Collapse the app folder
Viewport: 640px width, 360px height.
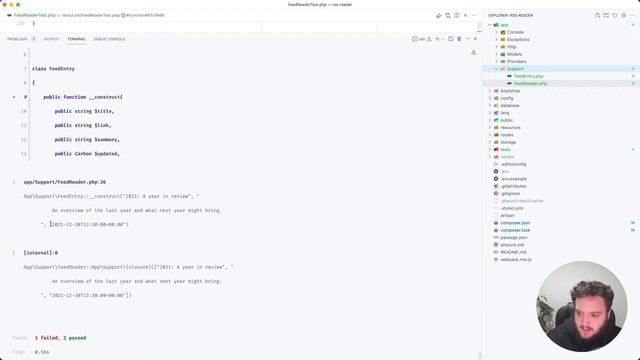[490, 25]
